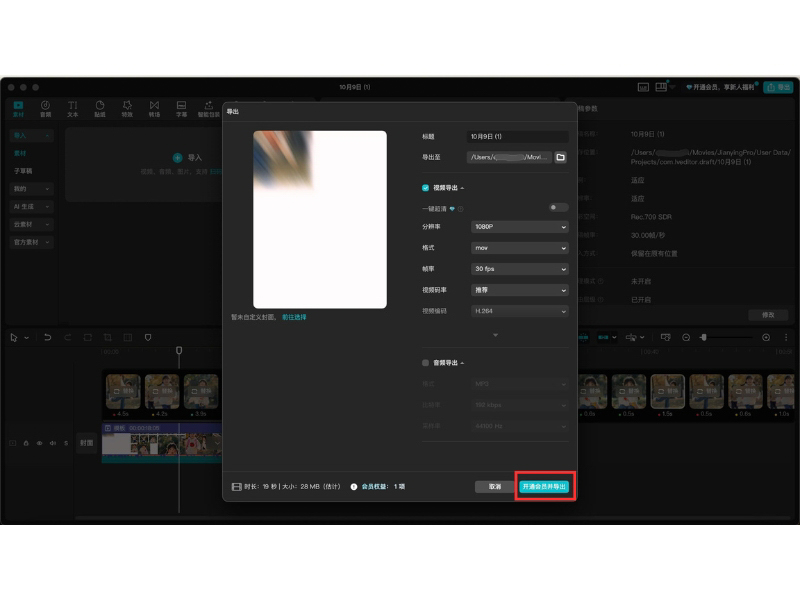This screenshot has width=800, height=600.
Task: Select the 文本 text tool icon
Action: [x=73, y=108]
